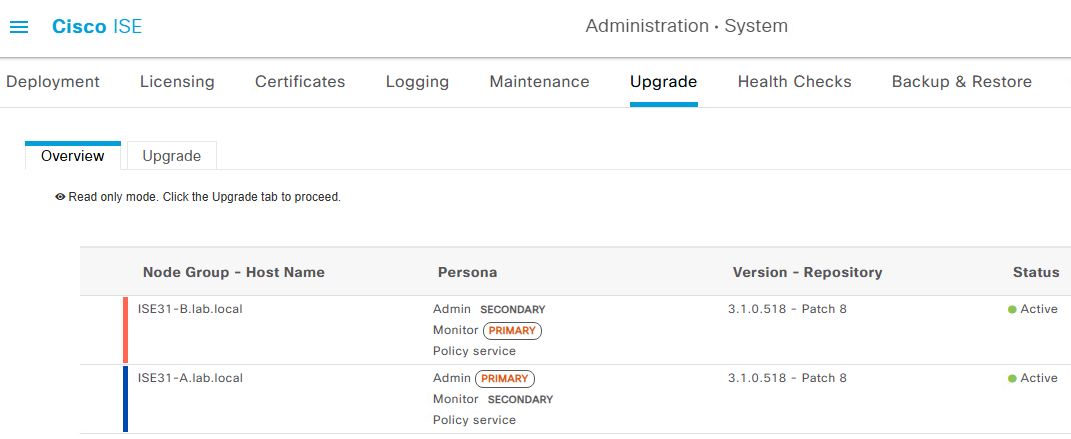The height and width of the screenshot is (439, 1071).
Task: Select host ISE31-B.lab.local
Action: click(x=190, y=309)
